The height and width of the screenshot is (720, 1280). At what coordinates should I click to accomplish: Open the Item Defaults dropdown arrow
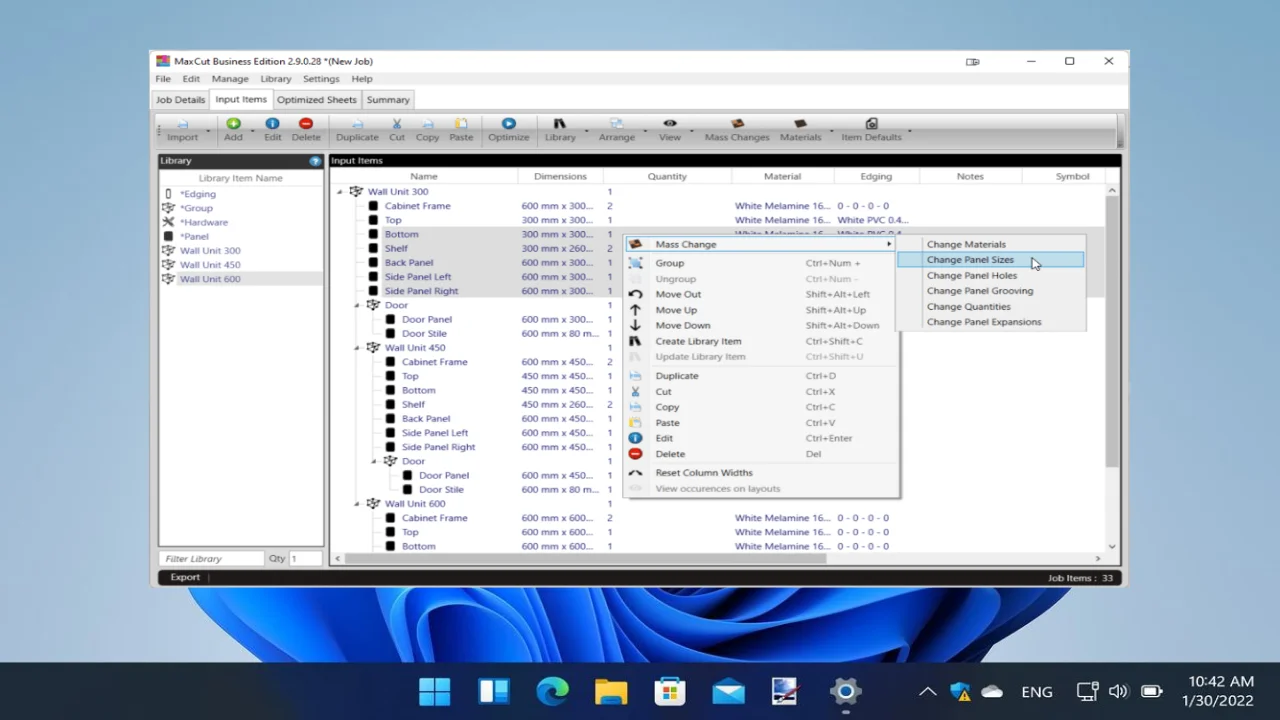(908, 130)
